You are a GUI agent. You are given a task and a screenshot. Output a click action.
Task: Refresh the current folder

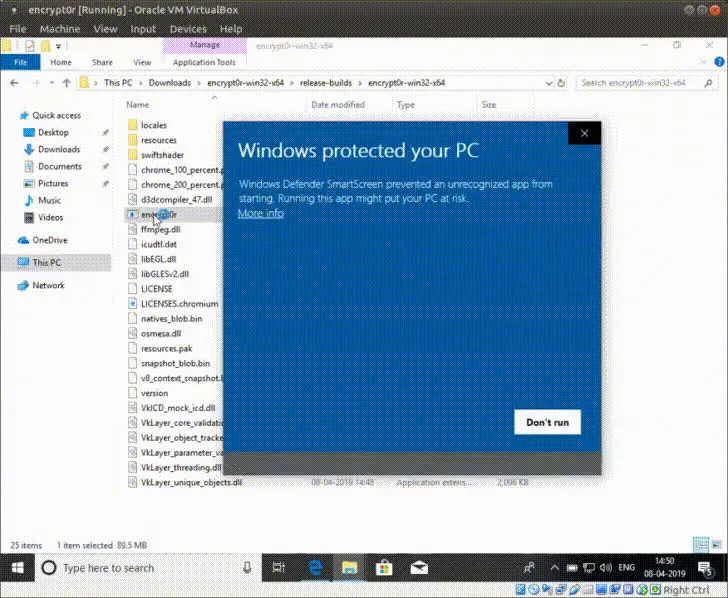point(561,83)
